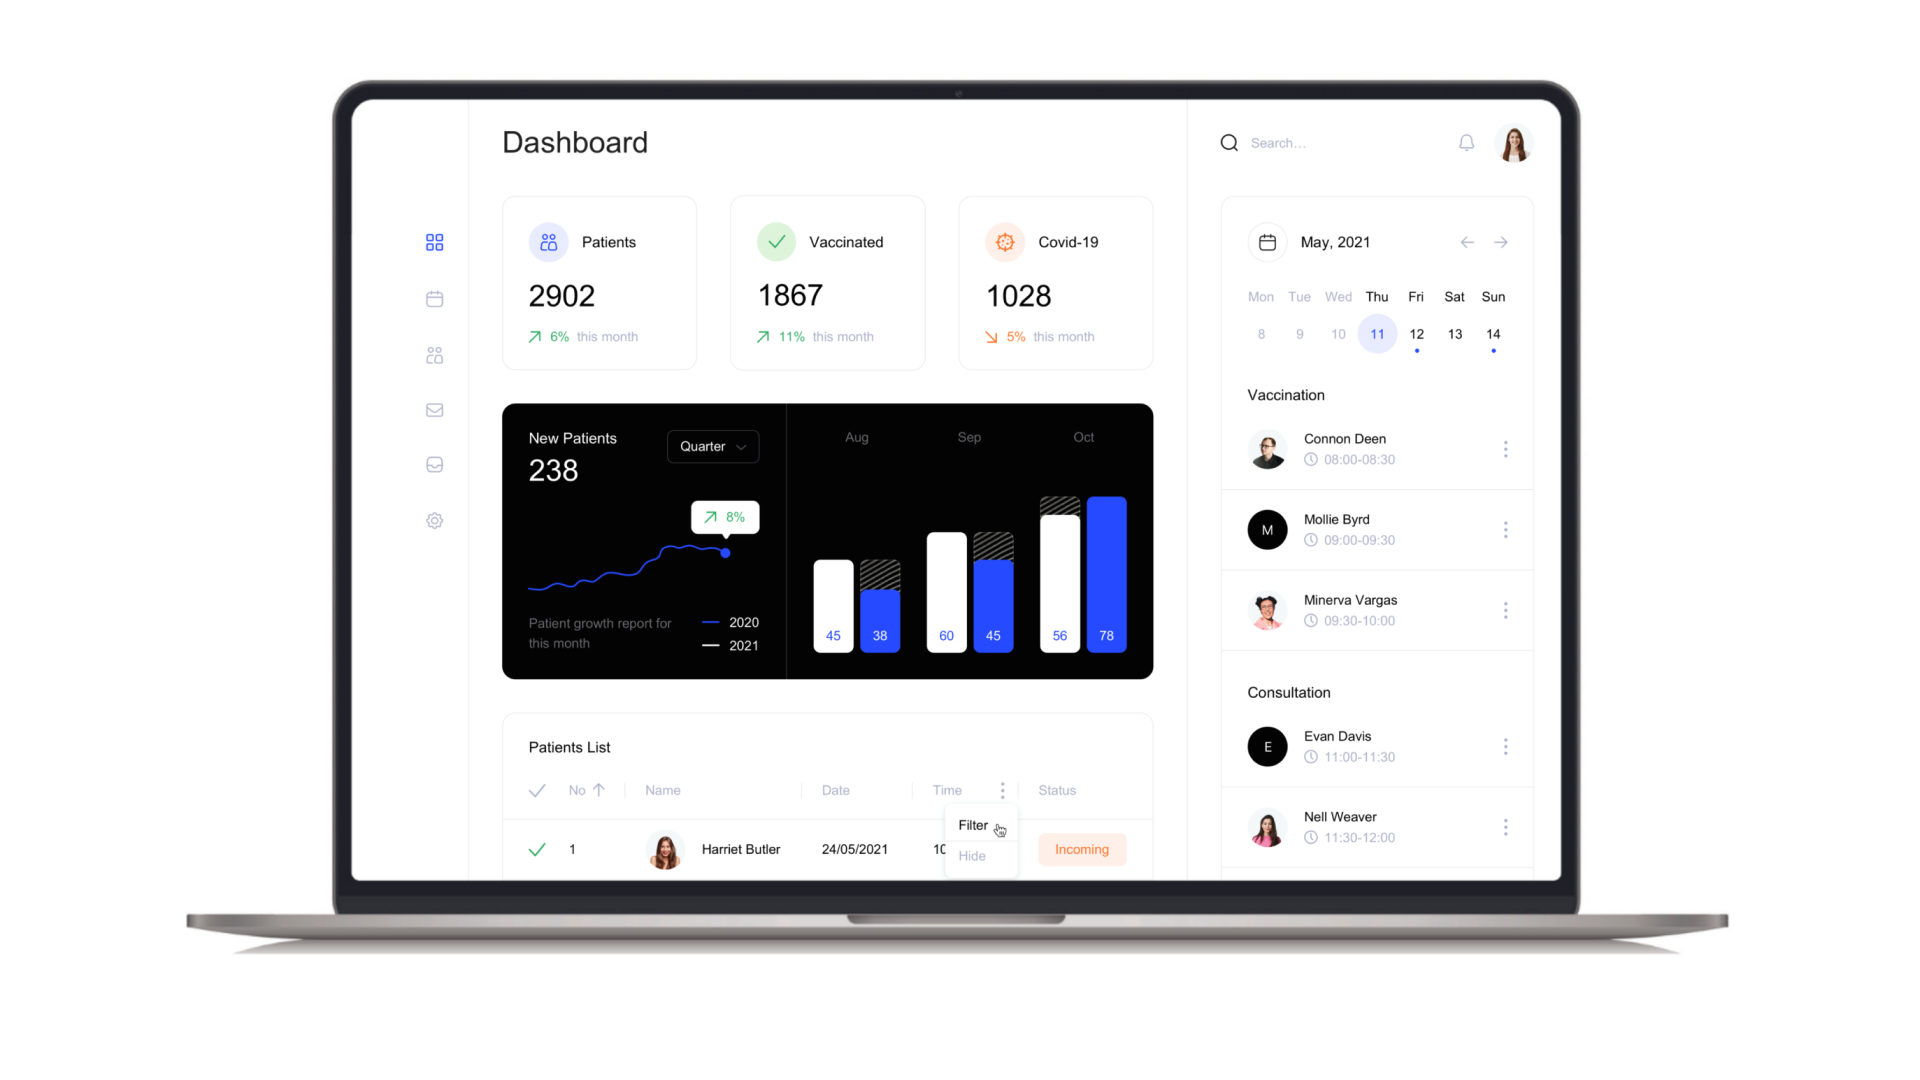Navigate to next month using forward arrow
Screen dimensions: 1920x1080
[1501, 241]
